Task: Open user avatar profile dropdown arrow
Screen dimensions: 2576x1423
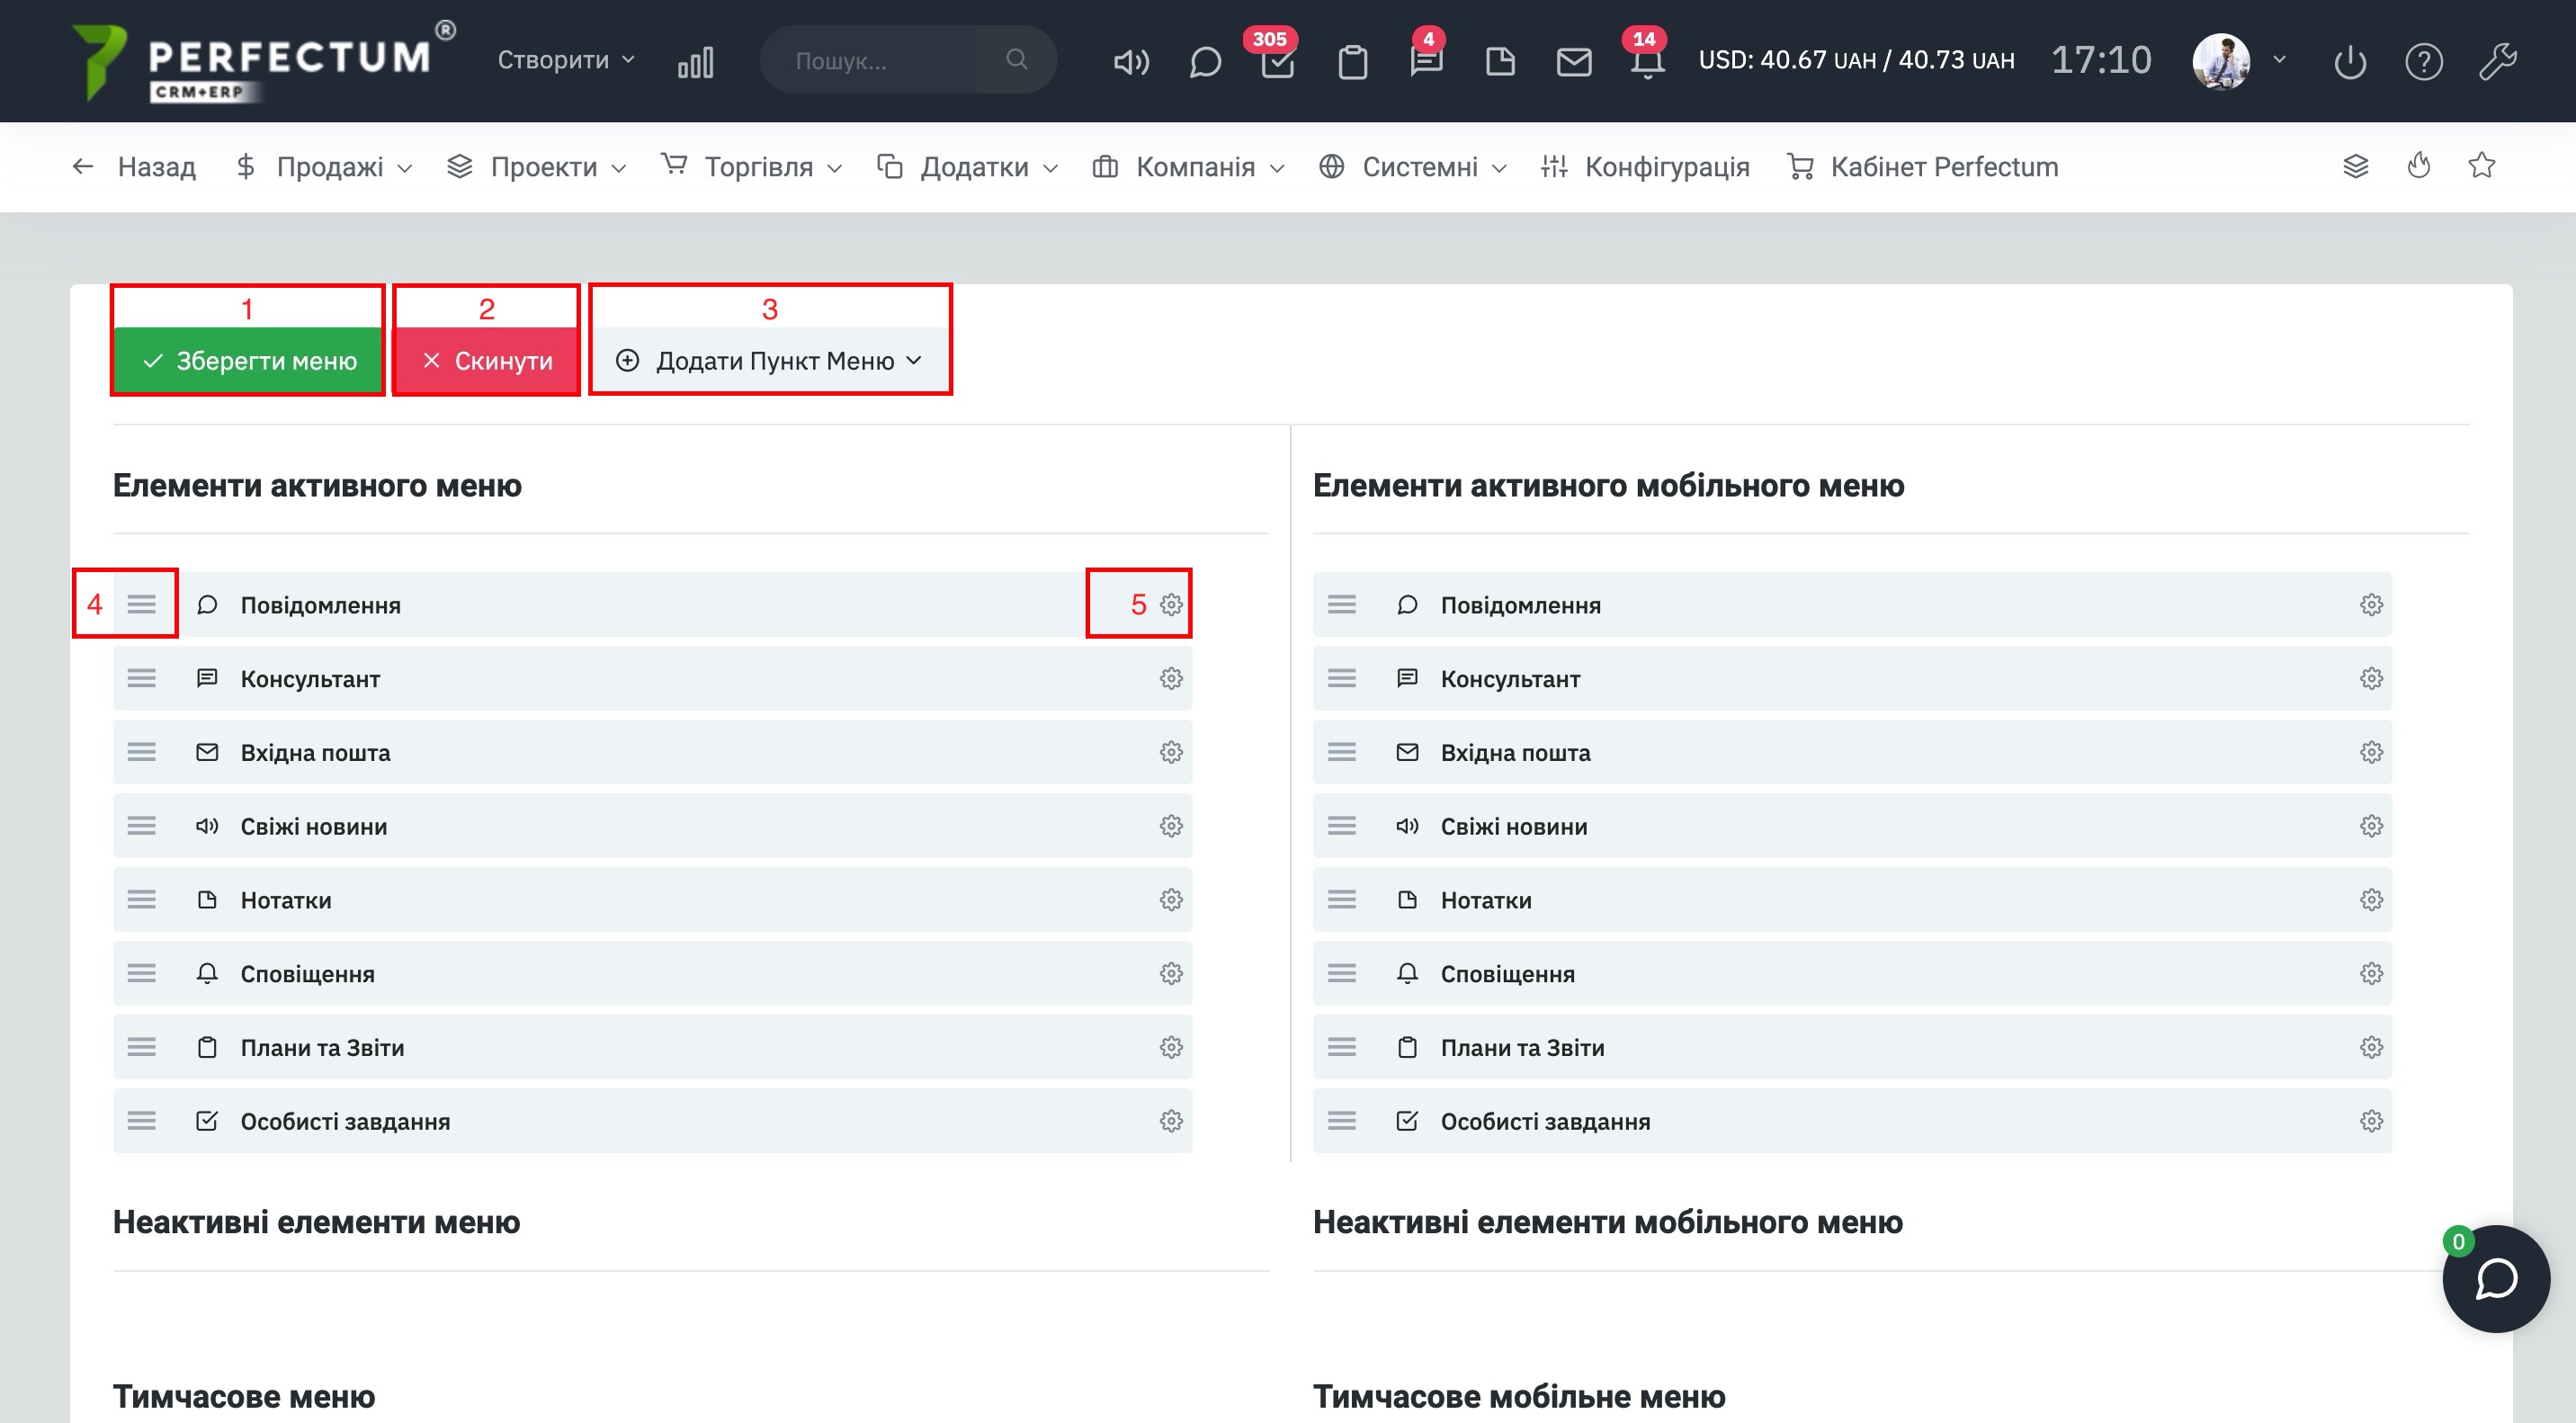Action: click(x=2279, y=60)
